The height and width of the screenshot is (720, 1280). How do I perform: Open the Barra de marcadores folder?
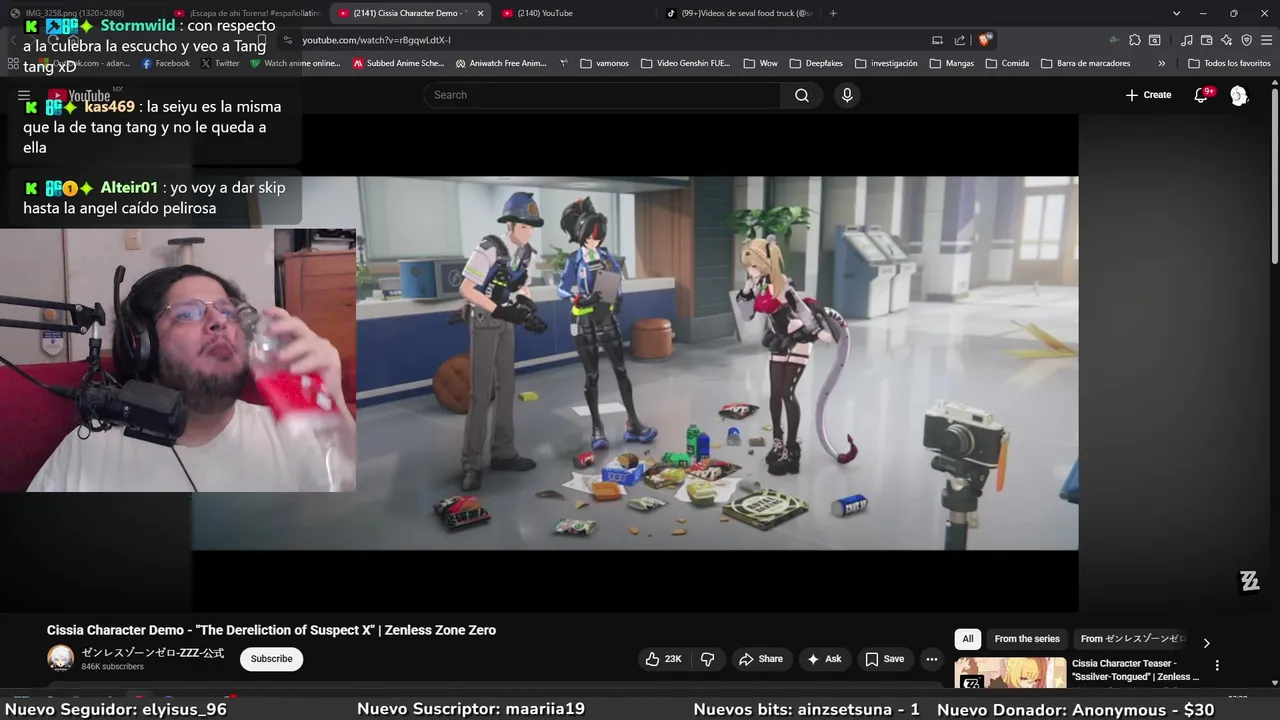(1085, 63)
